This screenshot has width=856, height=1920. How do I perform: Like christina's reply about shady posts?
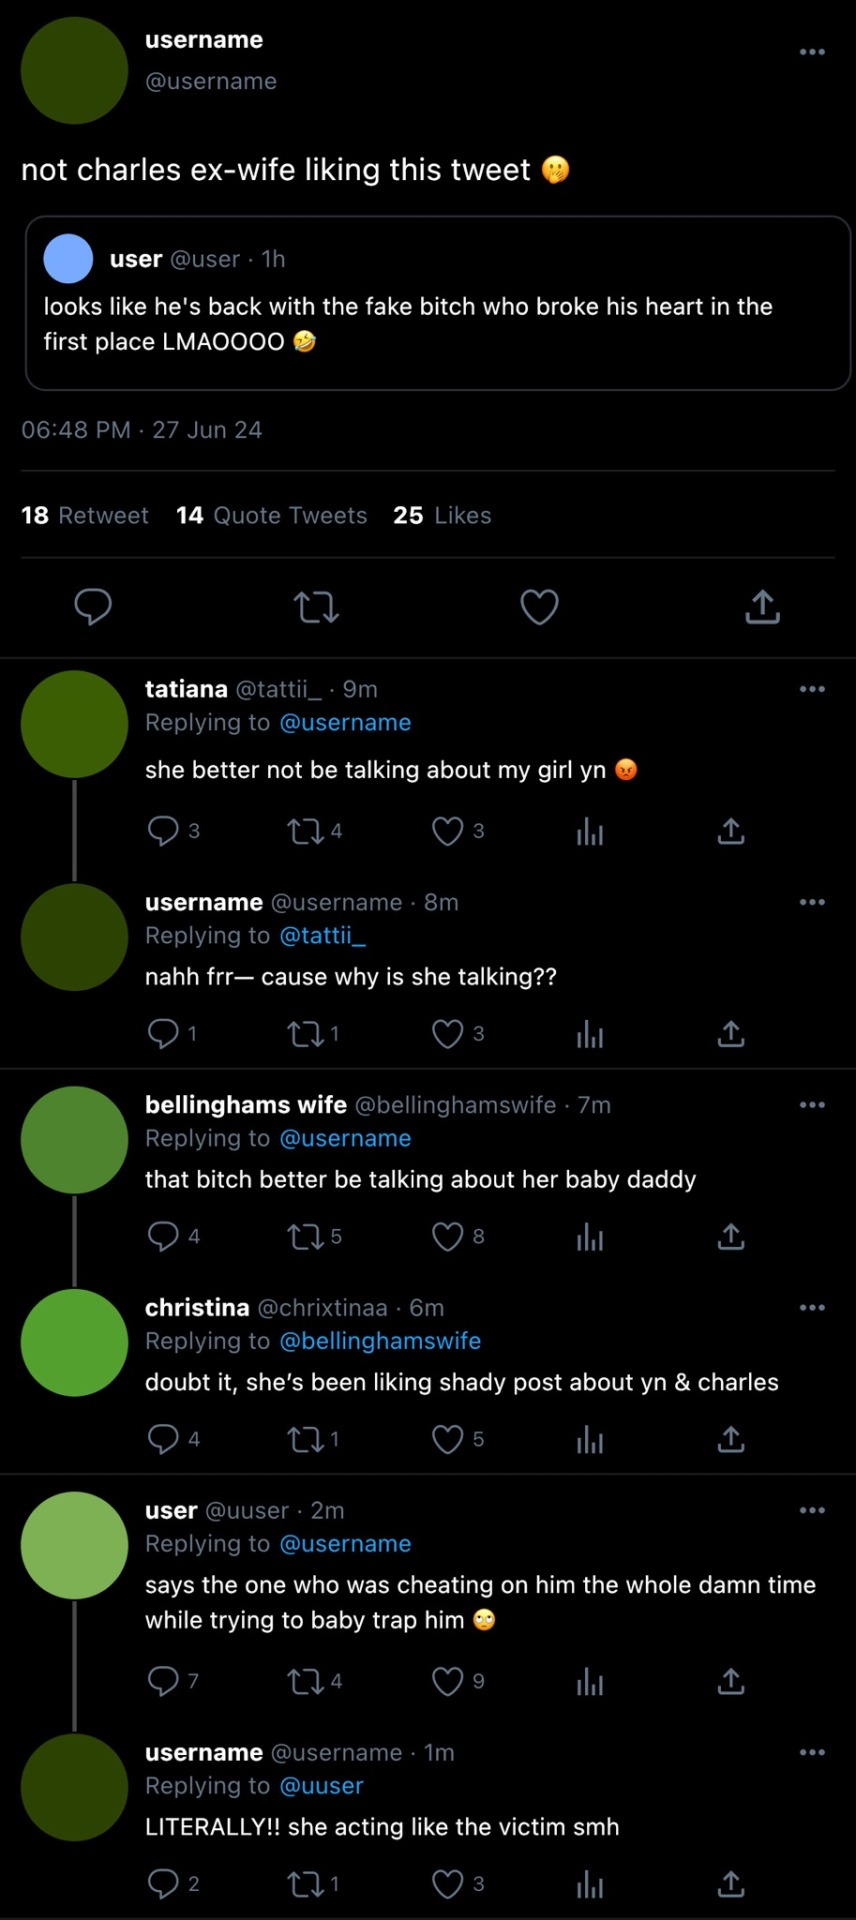pyautogui.click(x=447, y=1439)
